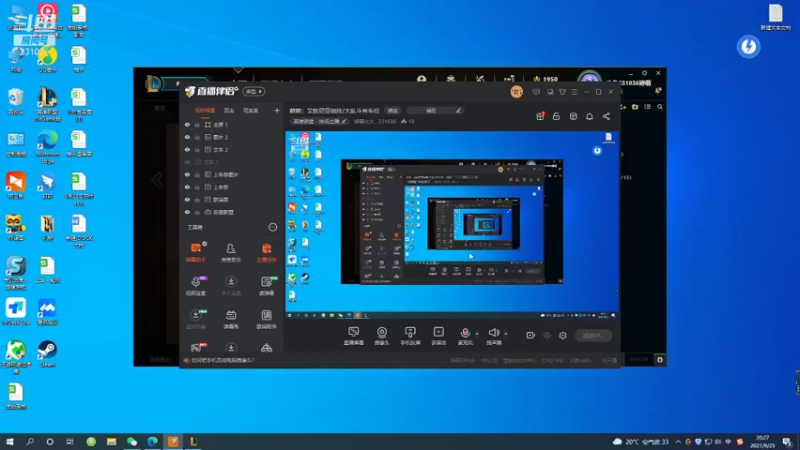Screen dimensions: 800x450
Task: Click the grey live status button at bottom right
Action: coord(593,336)
